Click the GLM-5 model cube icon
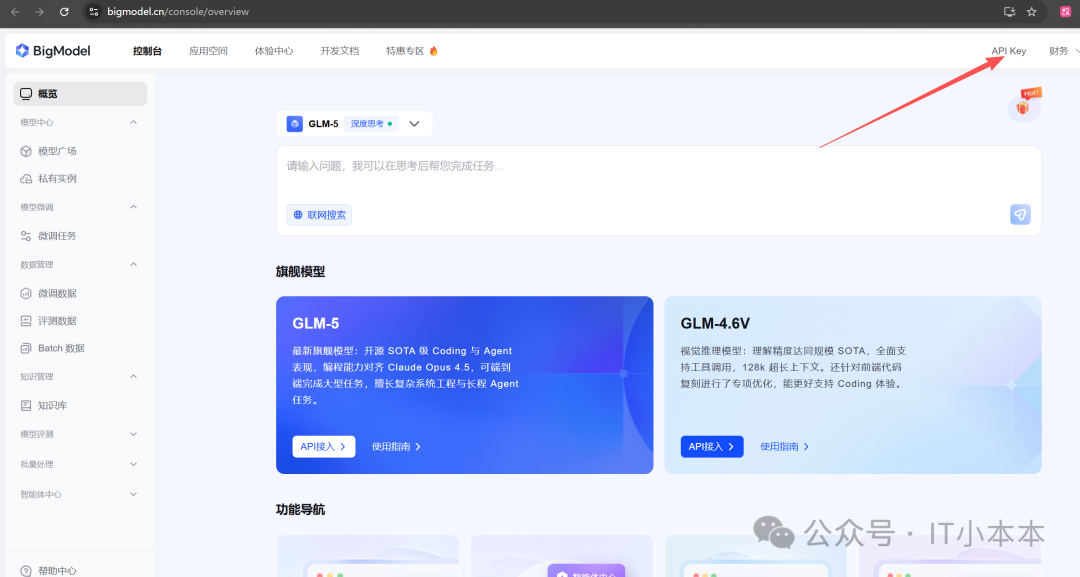The width and height of the screenshot is (1080, 577). click(295, 124)
